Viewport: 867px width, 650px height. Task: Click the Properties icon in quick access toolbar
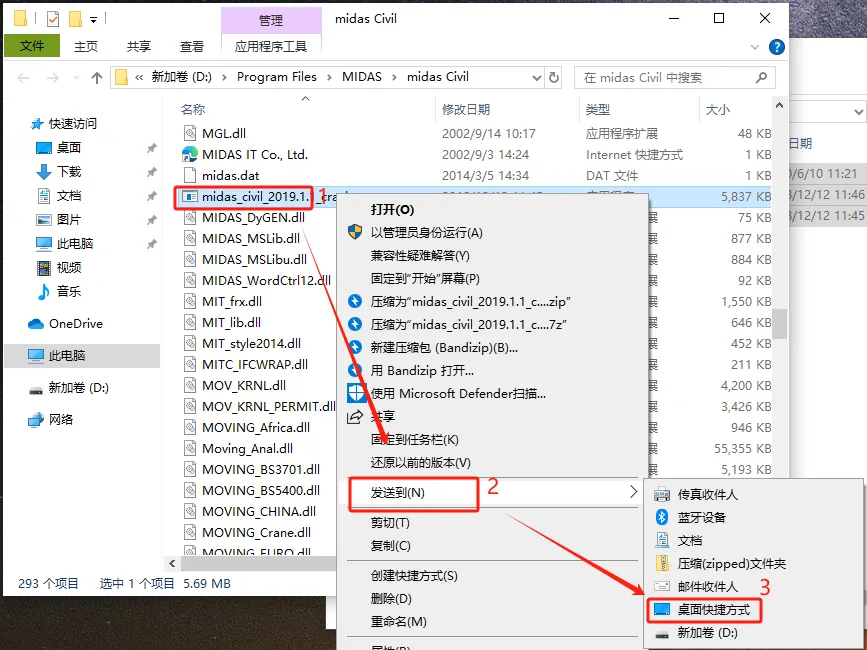pyautogui.click(x=53, y=19)
